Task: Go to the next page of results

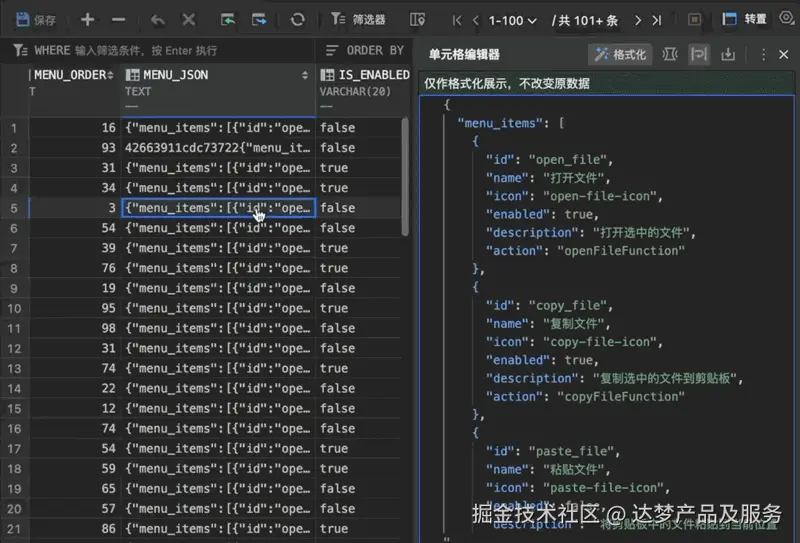Action: [637, 19]
